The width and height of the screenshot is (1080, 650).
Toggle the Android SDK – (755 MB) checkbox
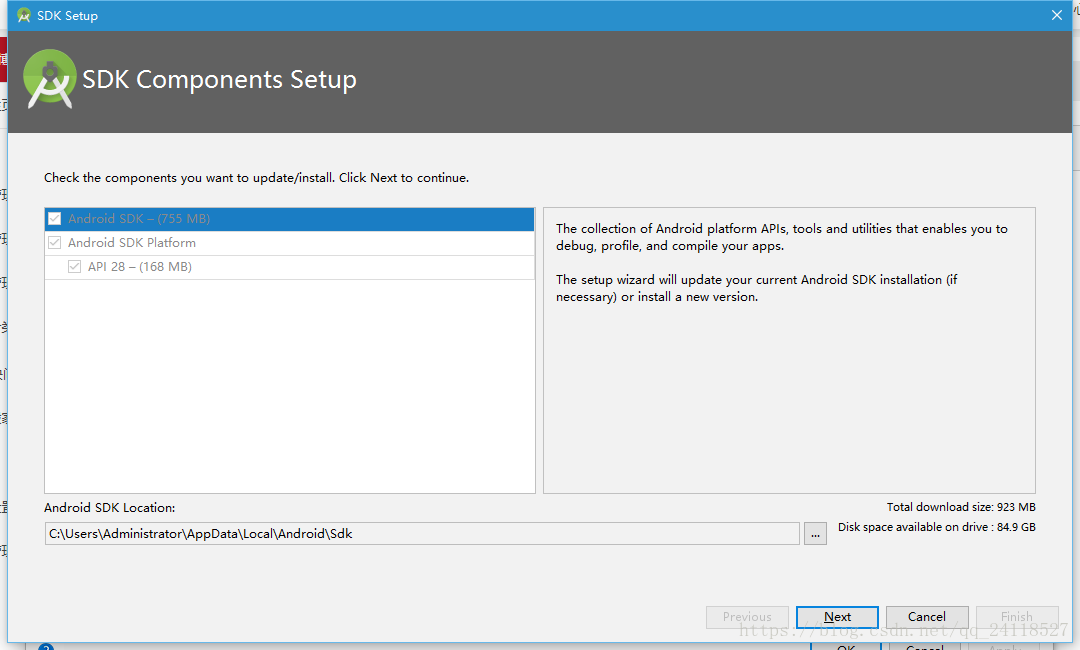click(x=54, y=219)
